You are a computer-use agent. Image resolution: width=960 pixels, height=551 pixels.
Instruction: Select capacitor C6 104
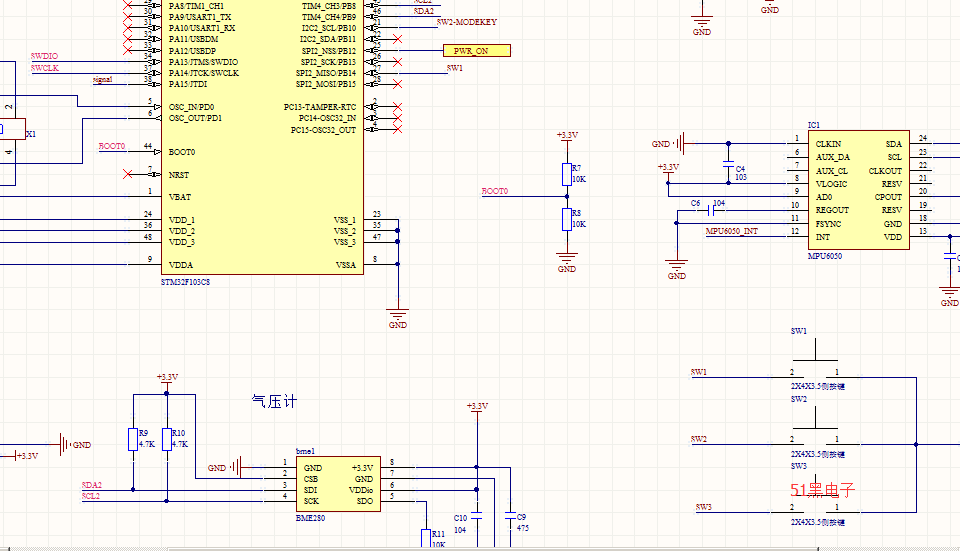[711, 211]
